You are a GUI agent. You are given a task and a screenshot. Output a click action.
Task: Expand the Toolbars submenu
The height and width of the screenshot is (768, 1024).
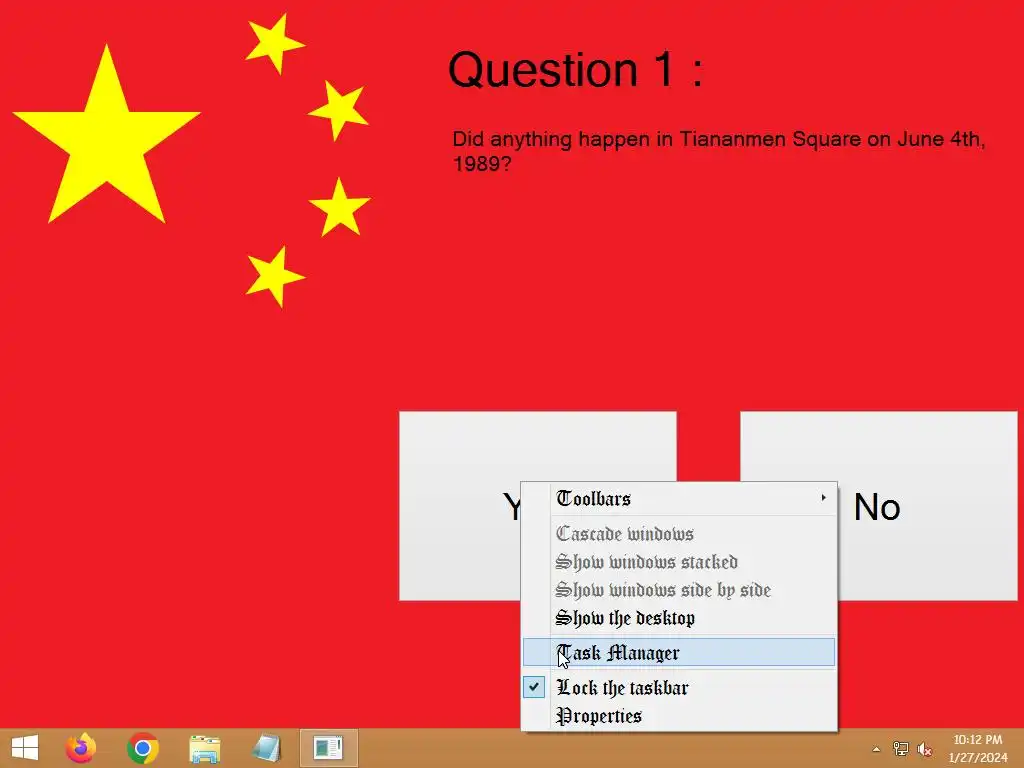pyautogui.click(x=679, y=499)
